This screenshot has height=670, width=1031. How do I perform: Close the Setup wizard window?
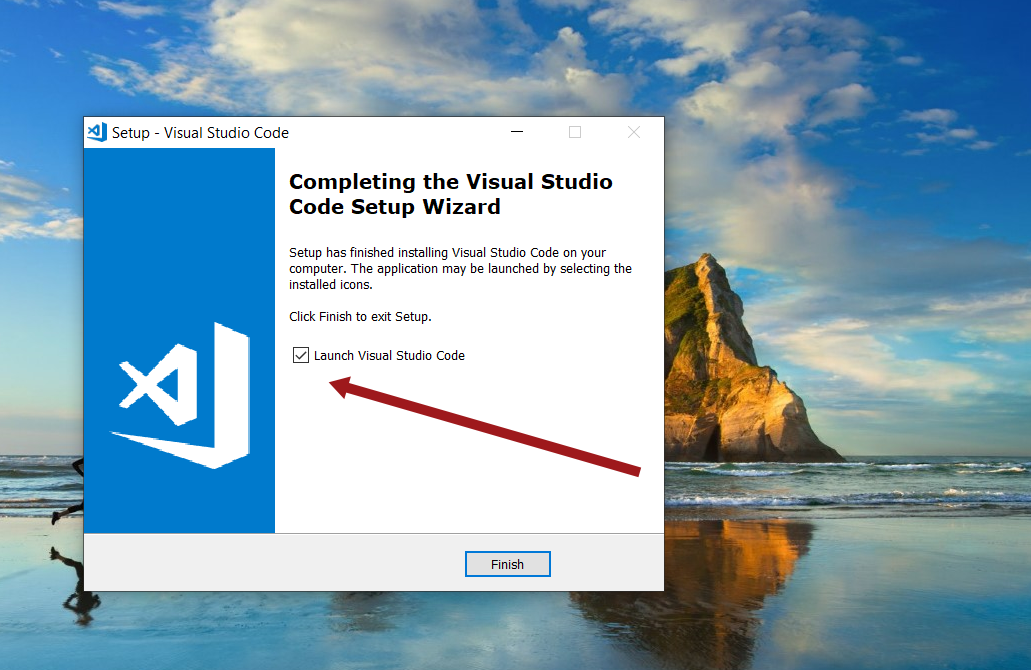click(634, 132)
